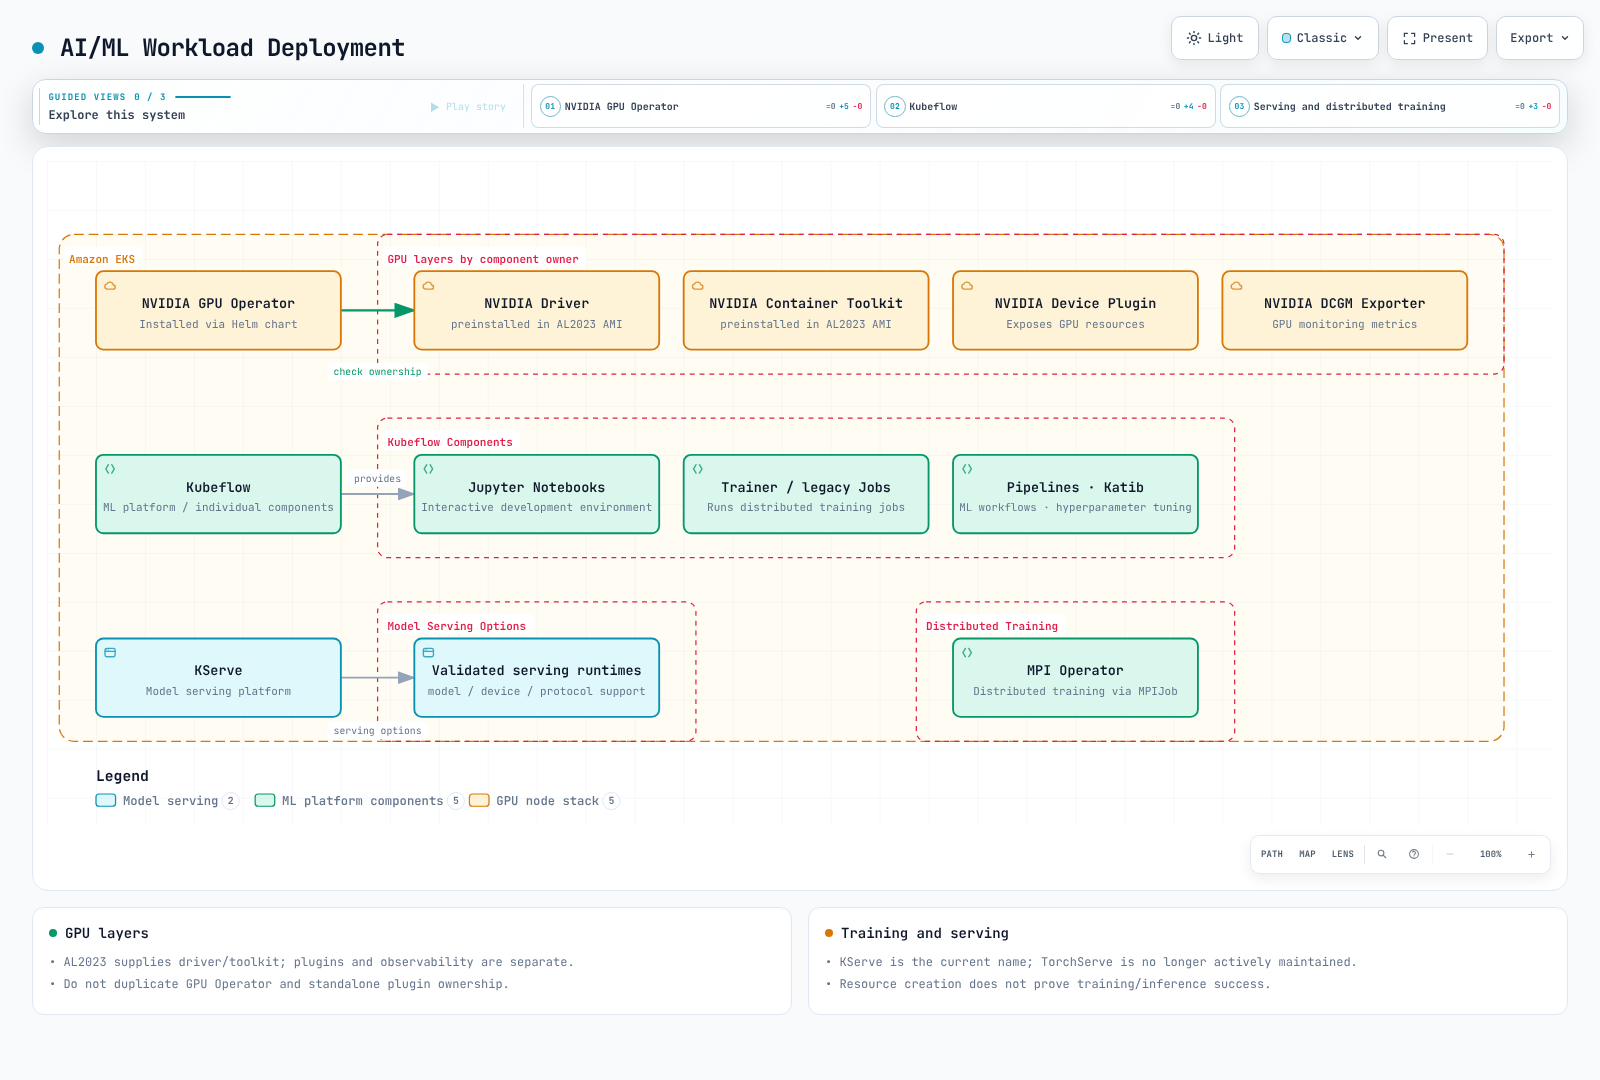Open guided view 02 Kubeflow
The width and height of the screenshot is (1600, 1080).
[x=1045, y=106]
